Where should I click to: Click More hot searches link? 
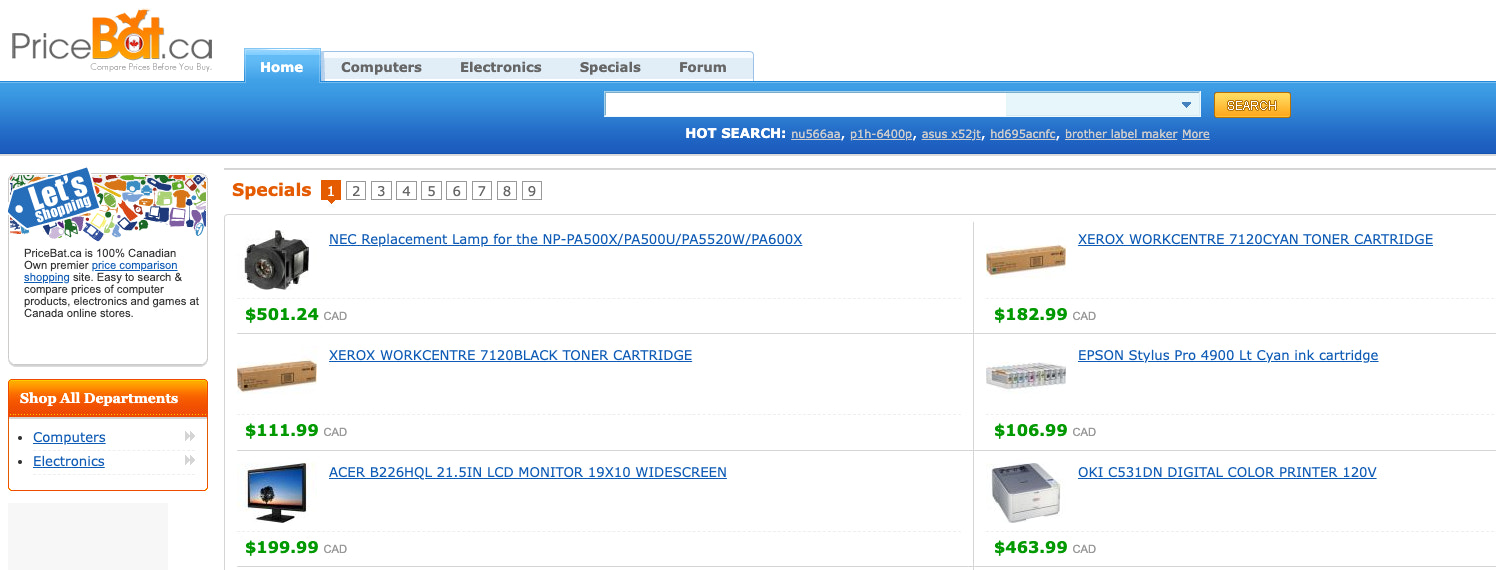pos(1196,134)
